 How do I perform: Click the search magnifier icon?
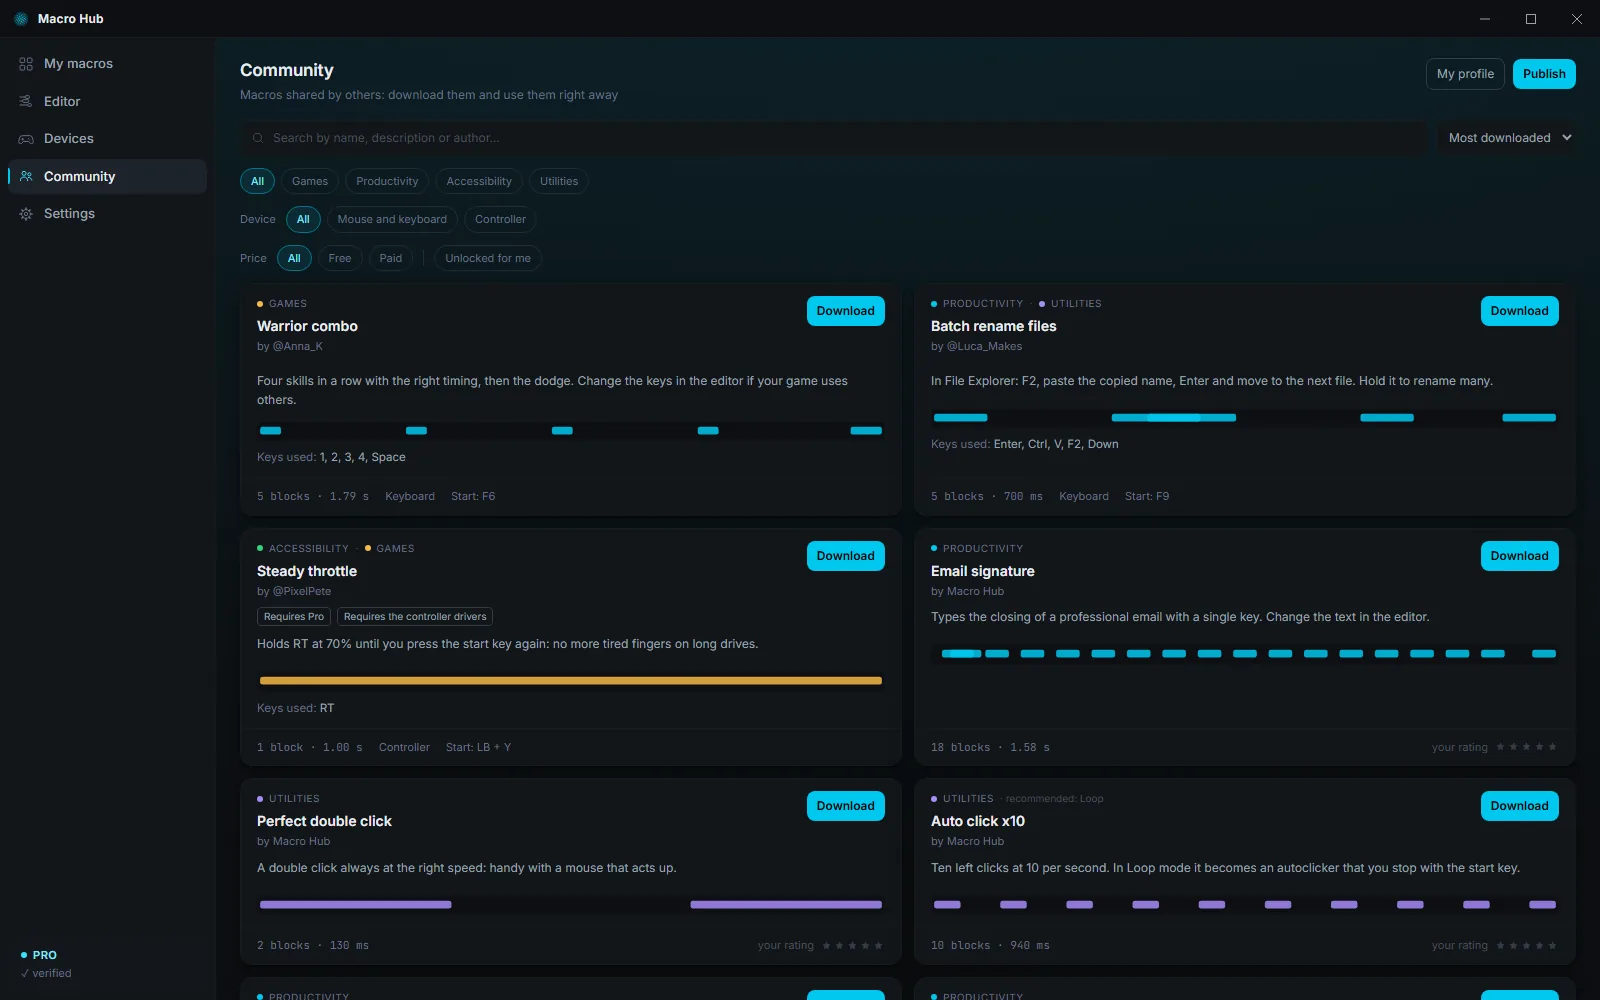(x=258, y=138)
